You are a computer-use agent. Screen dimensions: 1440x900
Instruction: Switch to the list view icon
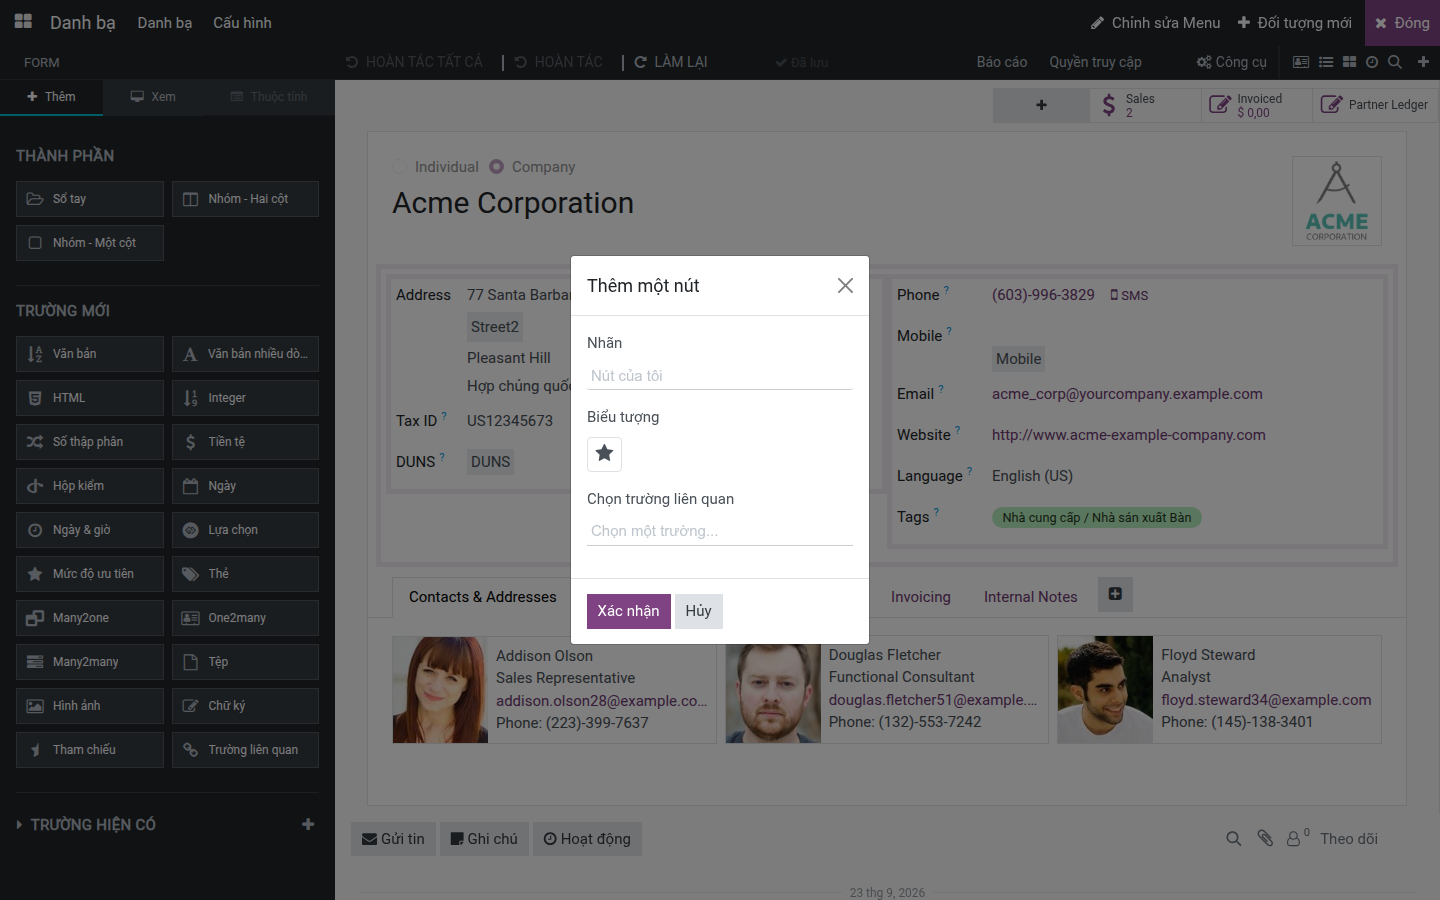point(1326,62)
